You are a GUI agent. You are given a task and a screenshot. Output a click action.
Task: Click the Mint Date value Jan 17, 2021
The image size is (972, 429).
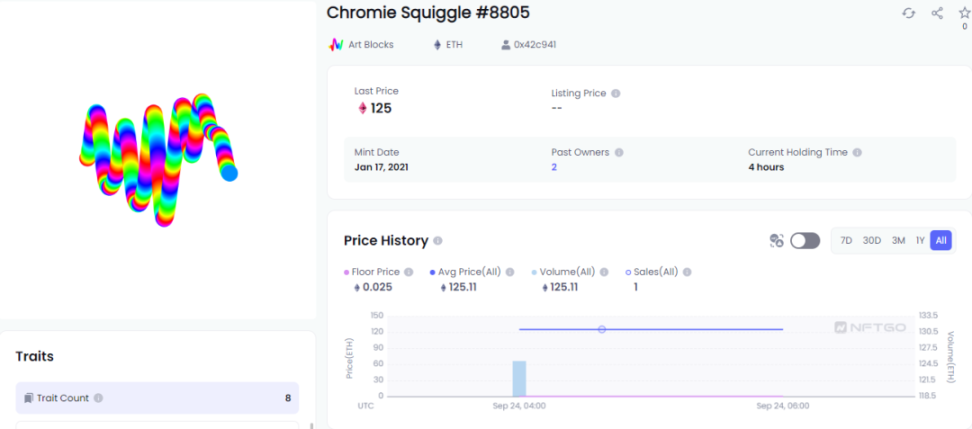pos(381,167)
